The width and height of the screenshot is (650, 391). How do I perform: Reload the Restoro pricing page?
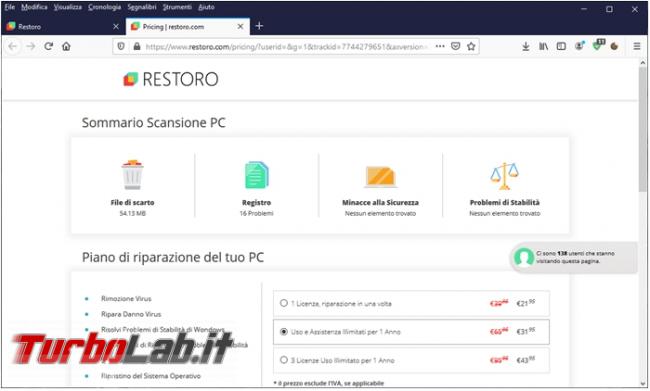click(x=49, y=46)
